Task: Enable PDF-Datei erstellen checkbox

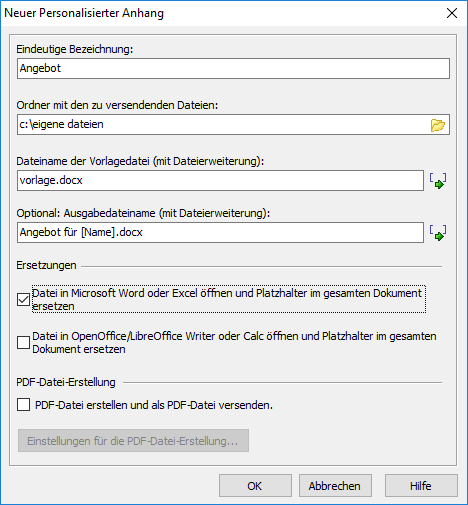Action: click(23, 405)
